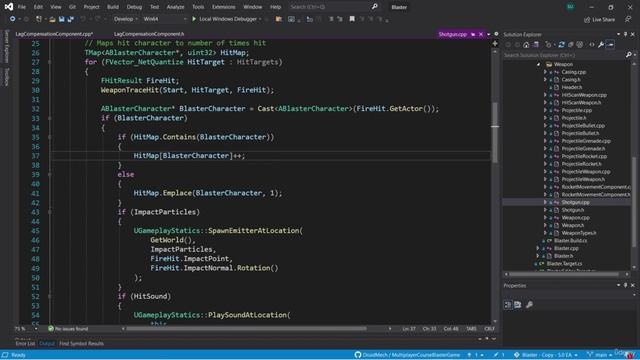Click the editor vertical scrollbar thumb
The height and width of the screenshot is (360, 640).
coord(495,132)
